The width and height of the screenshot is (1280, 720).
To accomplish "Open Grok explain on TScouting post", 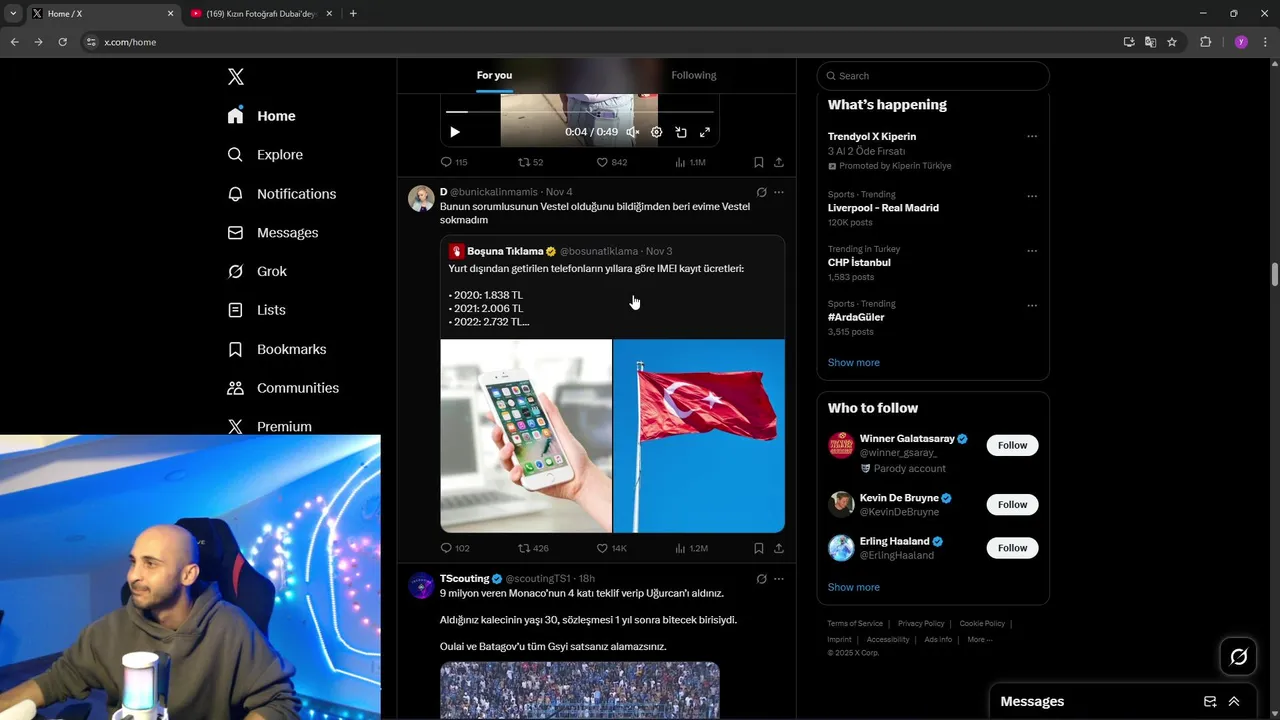I will (x=761, y=579).
